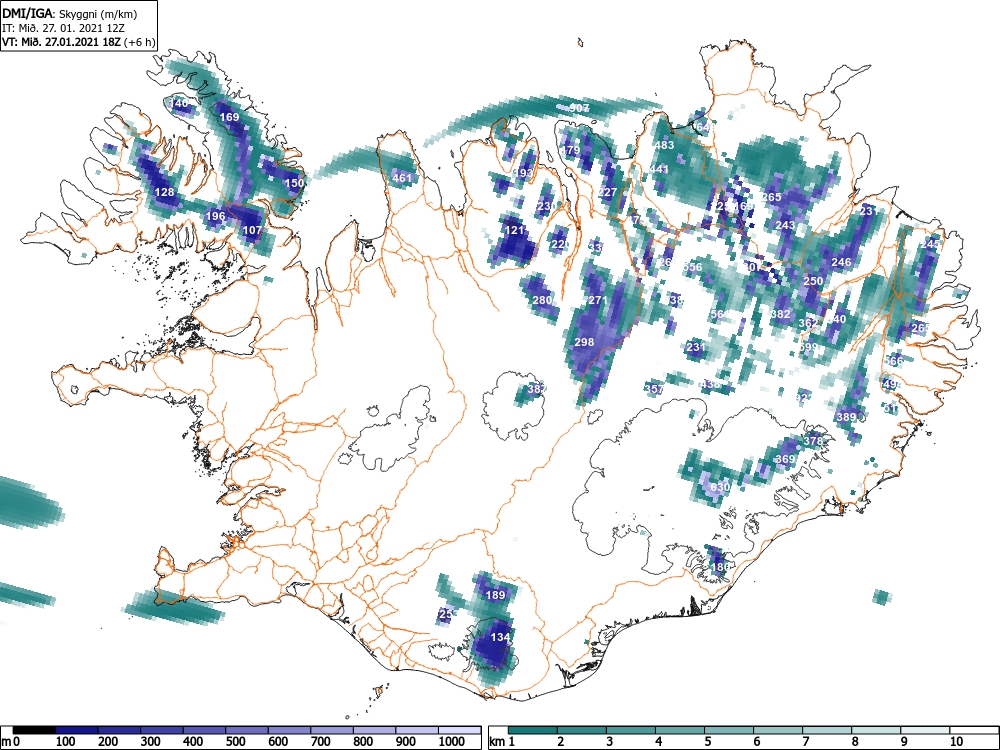1000x750 pixels.
Task: Click the visibility value 196 on the map
Action: point(216,216)
